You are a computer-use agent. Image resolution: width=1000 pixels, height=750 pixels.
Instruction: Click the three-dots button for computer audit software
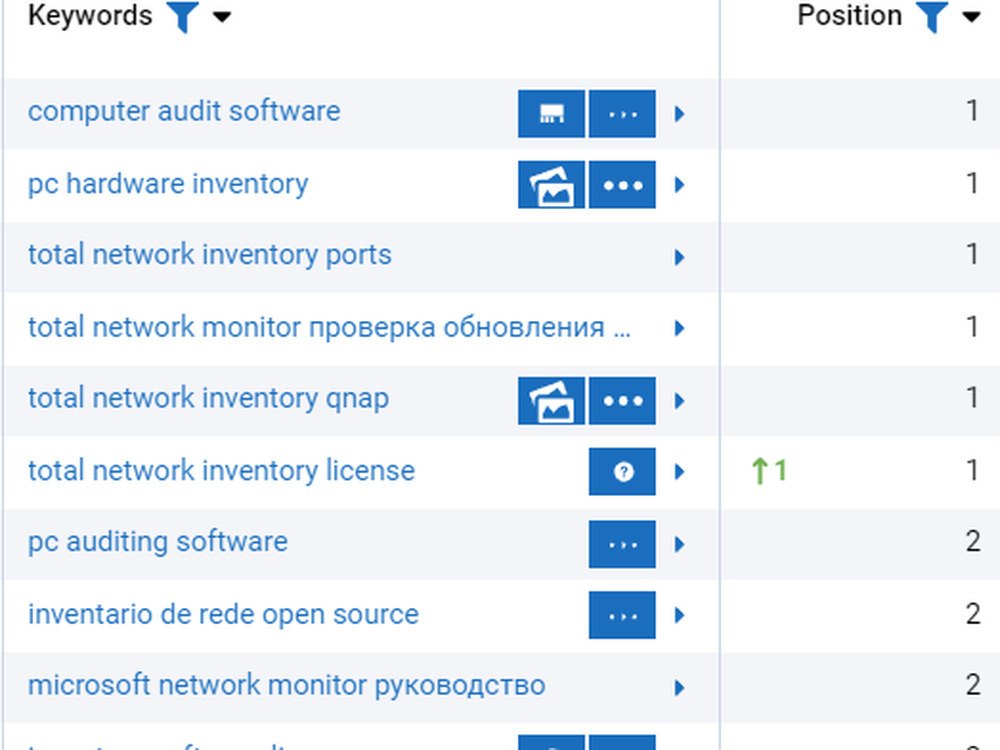[622, 113]
